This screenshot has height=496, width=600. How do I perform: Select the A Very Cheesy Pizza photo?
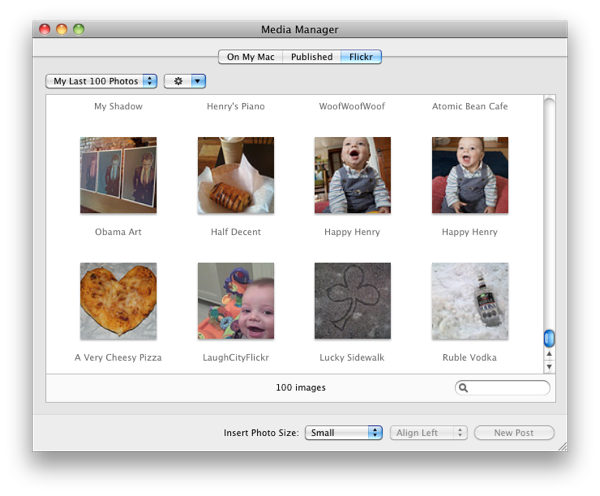coord(118,301)
